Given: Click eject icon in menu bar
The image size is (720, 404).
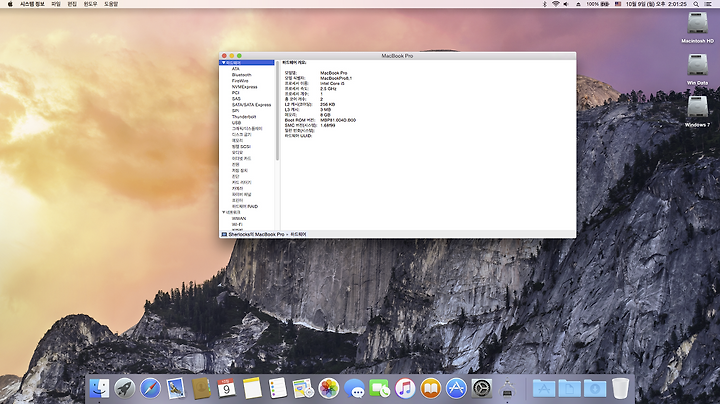Looking at the screenshot, I should pyautogui.click(x=578, y=4).
